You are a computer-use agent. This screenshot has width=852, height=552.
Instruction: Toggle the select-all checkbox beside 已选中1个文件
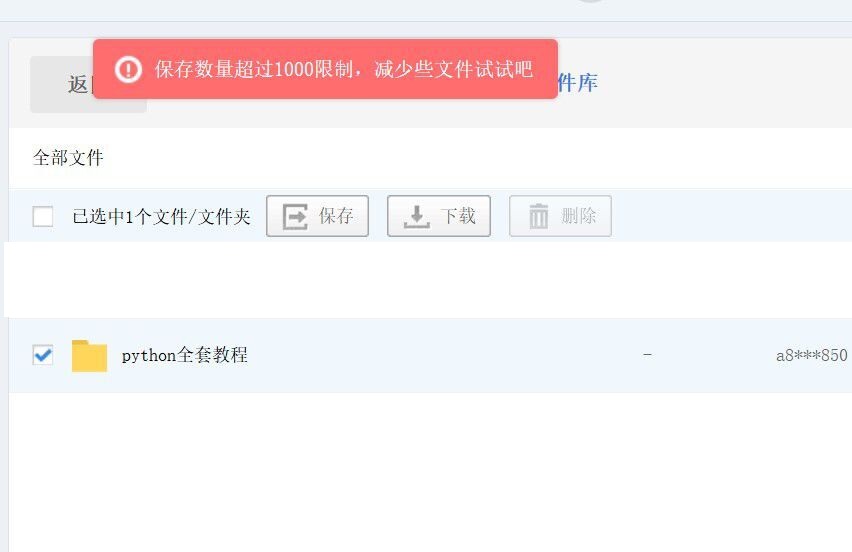pos(43,216)
